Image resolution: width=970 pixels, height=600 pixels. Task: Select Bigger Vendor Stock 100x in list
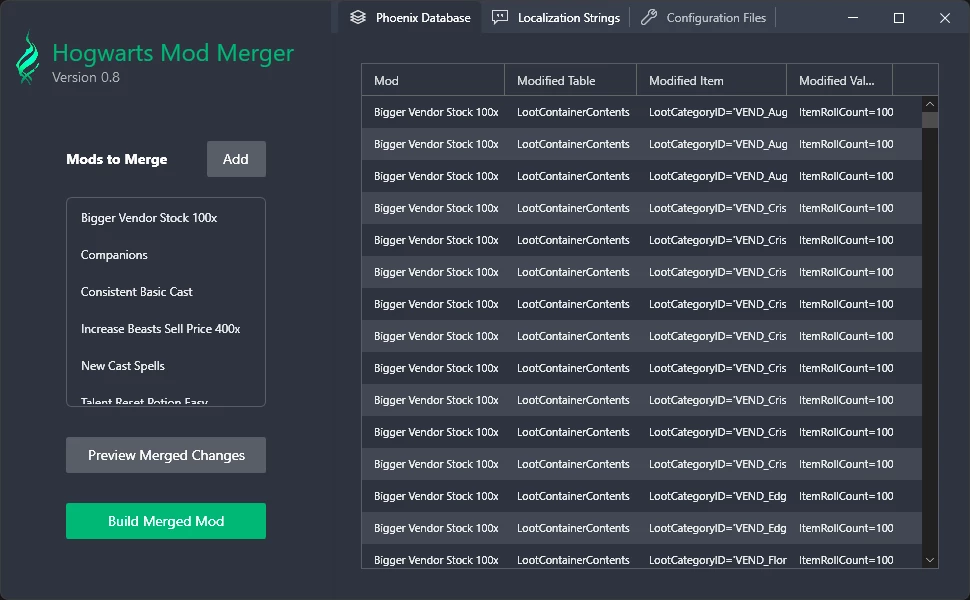coord(149,218)
